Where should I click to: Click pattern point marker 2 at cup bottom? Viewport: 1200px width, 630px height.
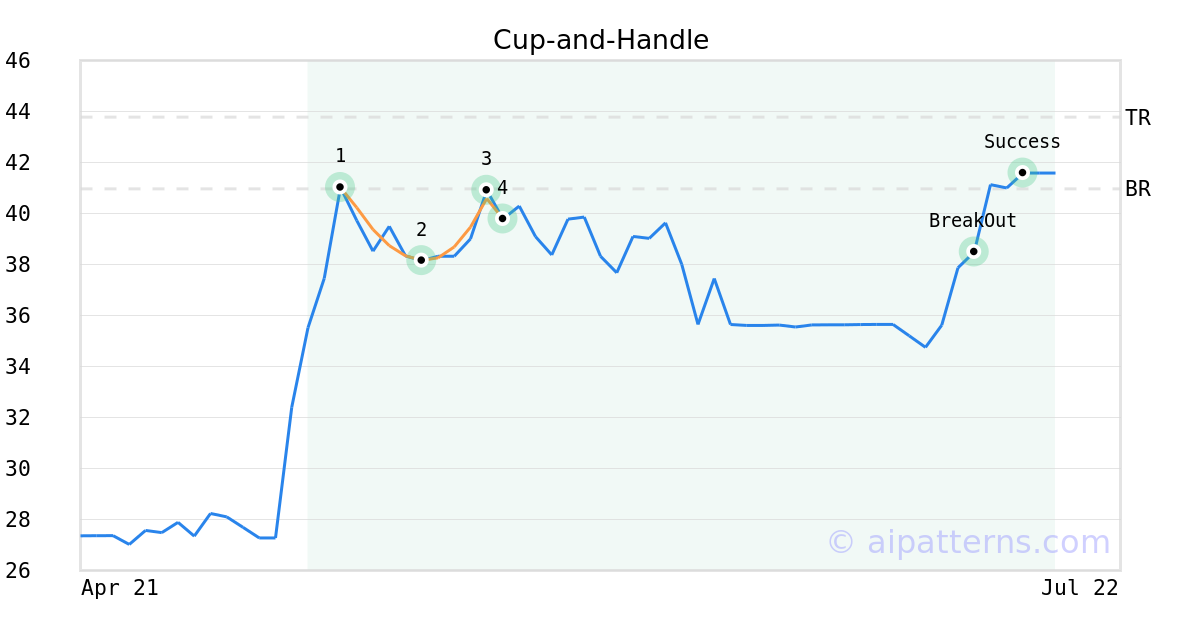421,260
